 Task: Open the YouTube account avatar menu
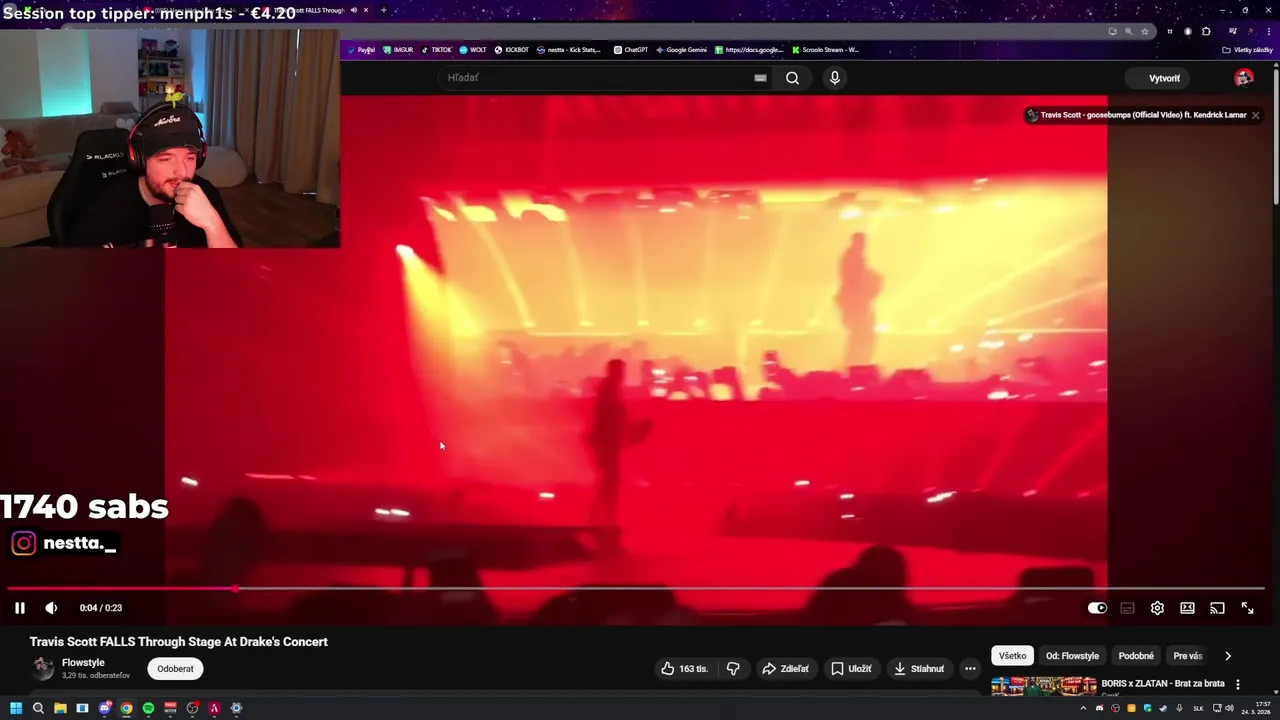point(1244,78)
